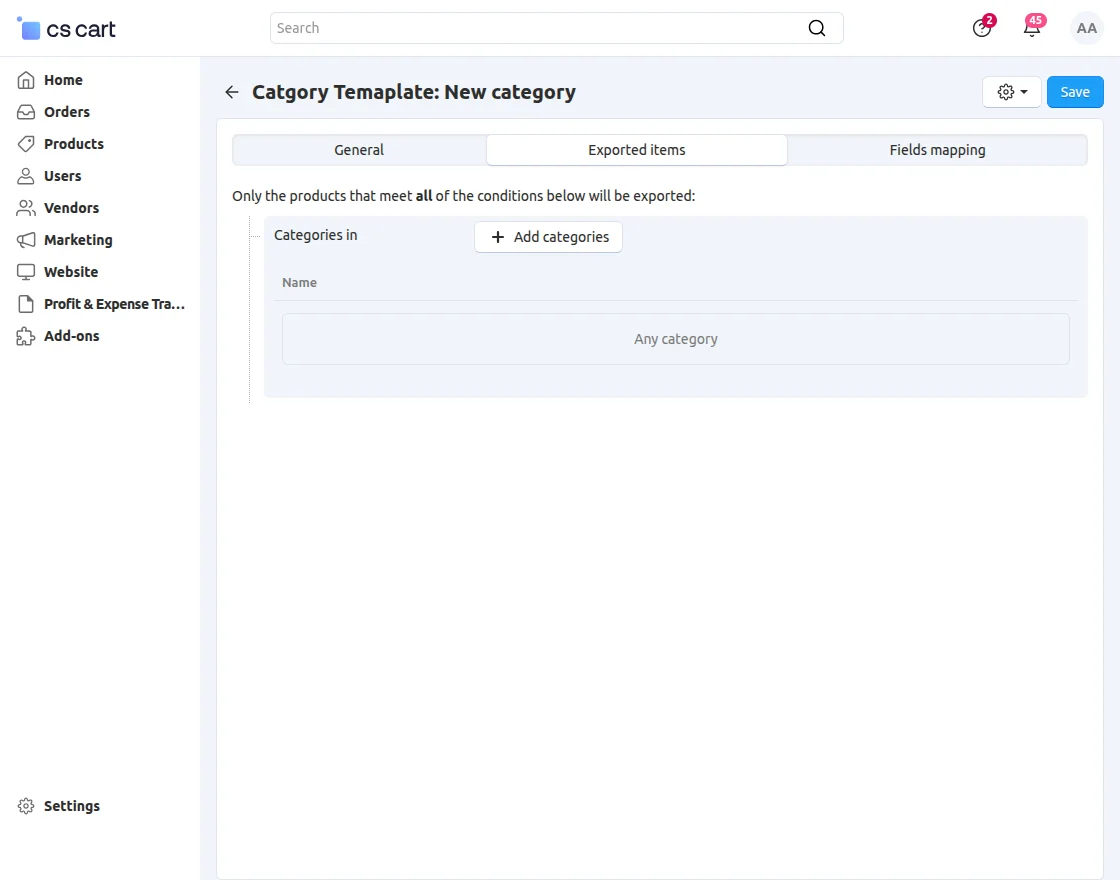
Task: Open the AA account avatar menu
Action: (1086, 28)
